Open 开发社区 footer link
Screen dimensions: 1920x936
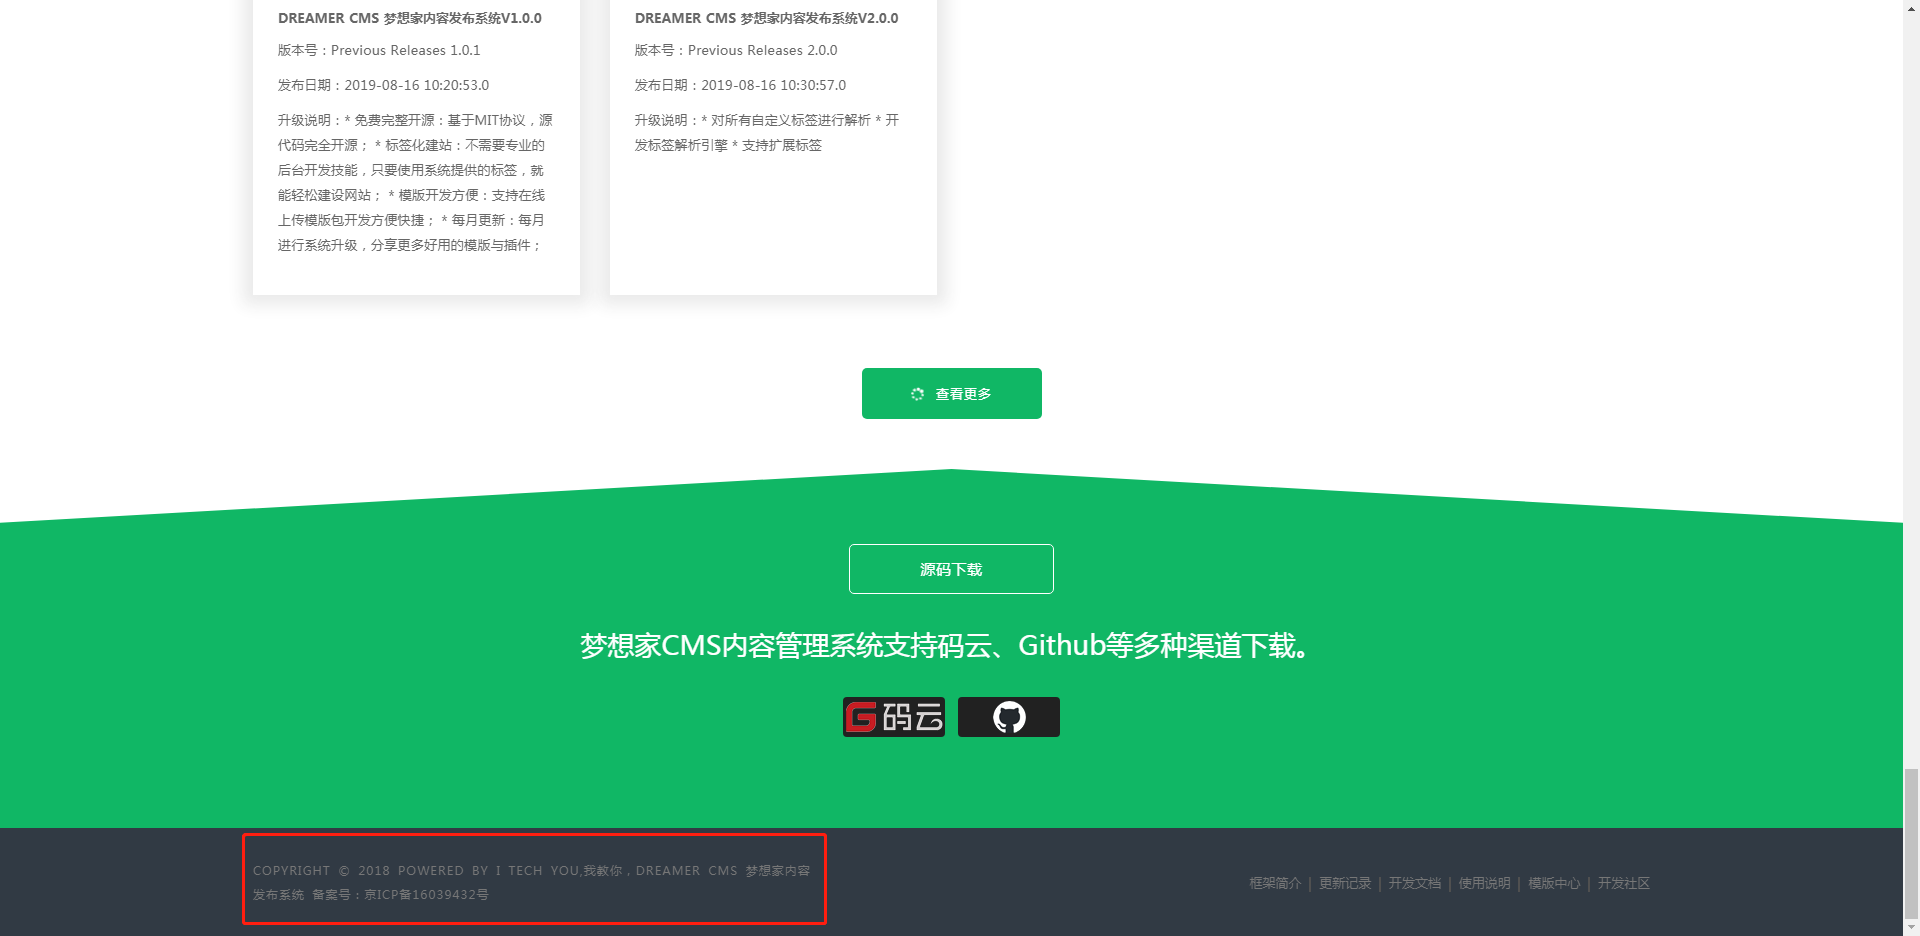click(x=1624, y=883)
